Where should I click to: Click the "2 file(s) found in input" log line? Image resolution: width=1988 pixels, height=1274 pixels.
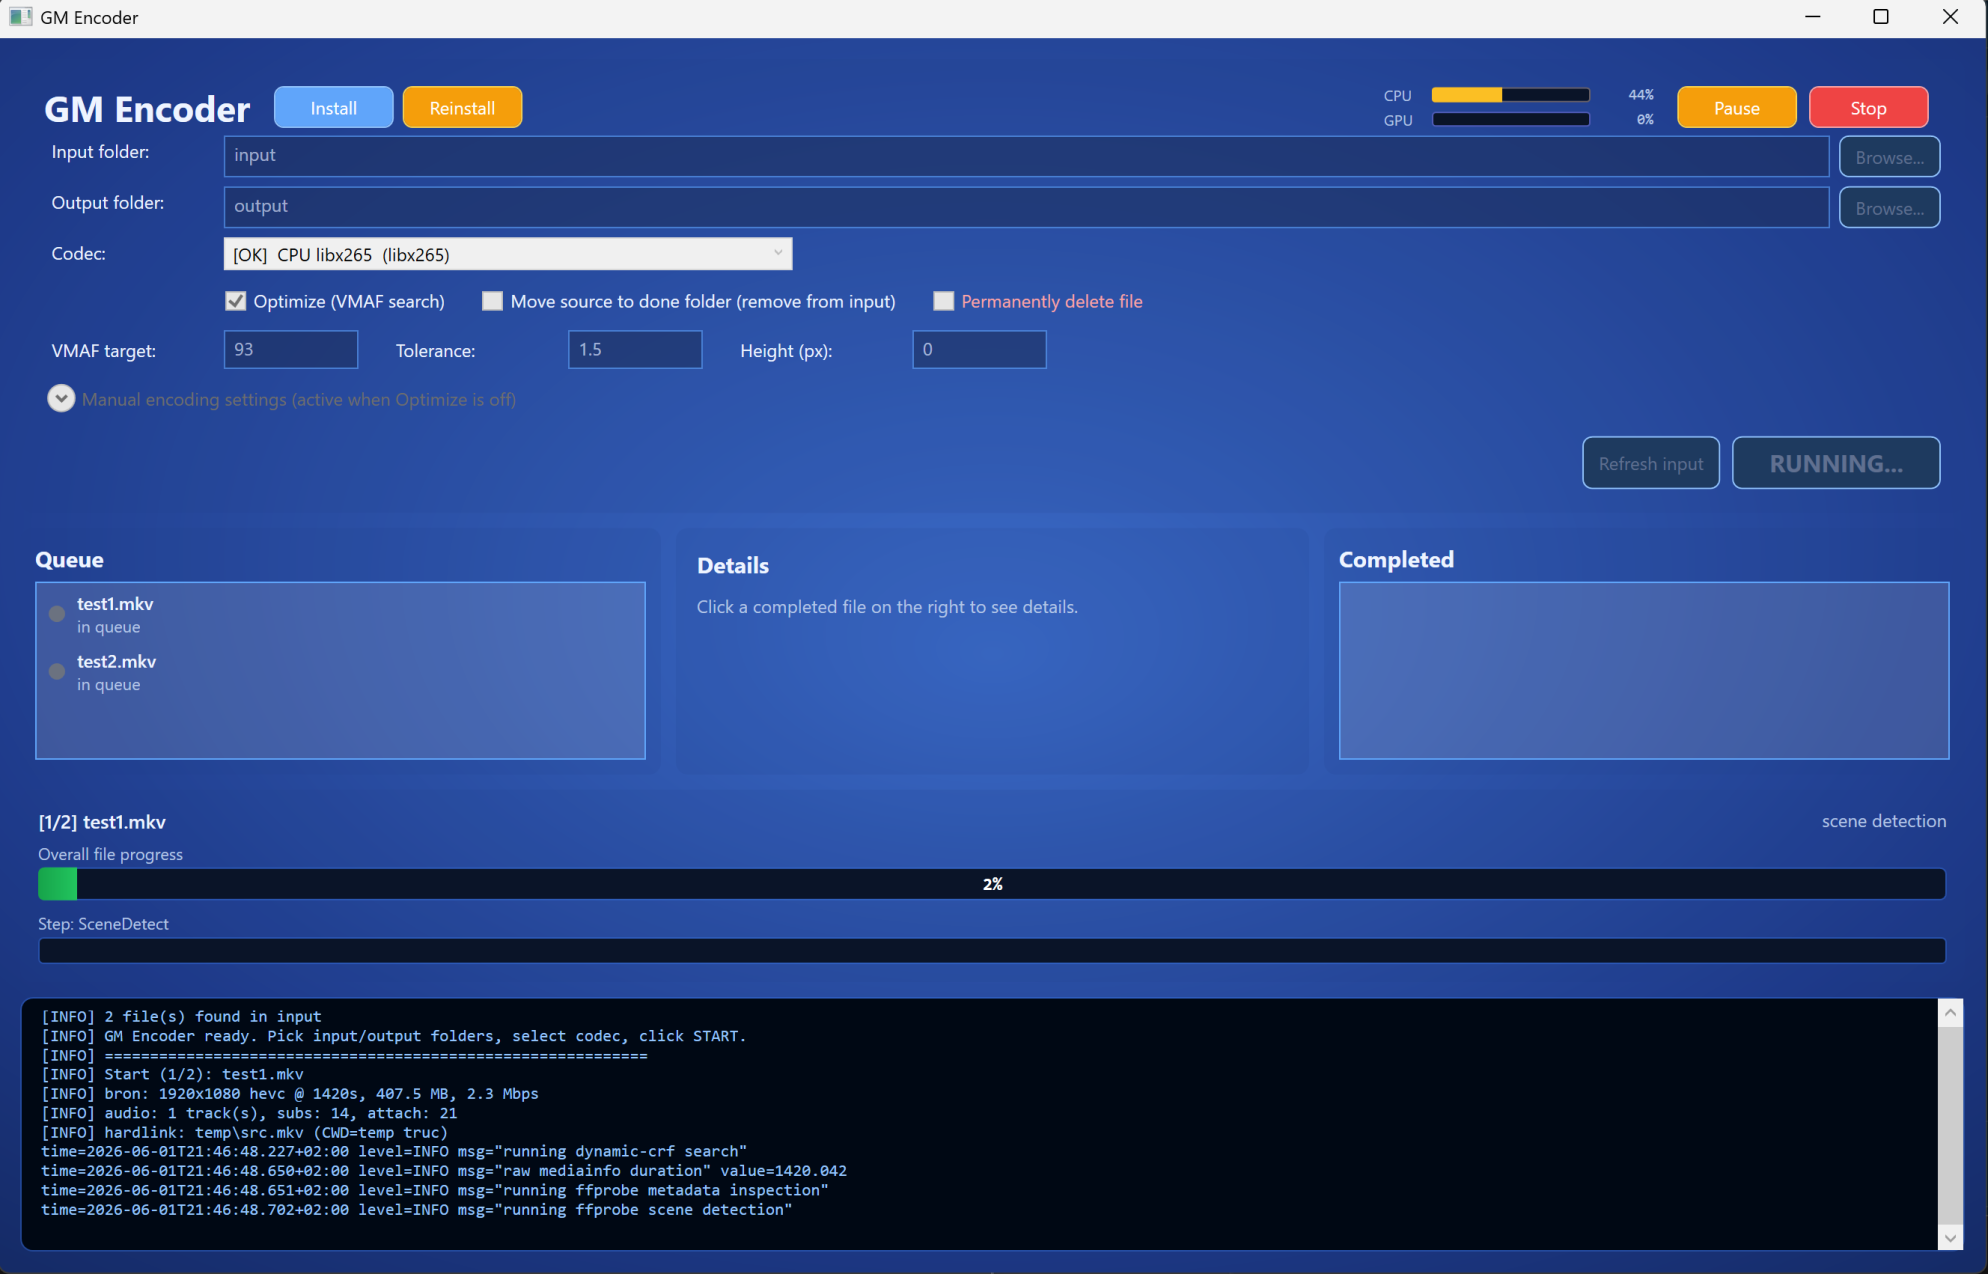click(181, 1016)
